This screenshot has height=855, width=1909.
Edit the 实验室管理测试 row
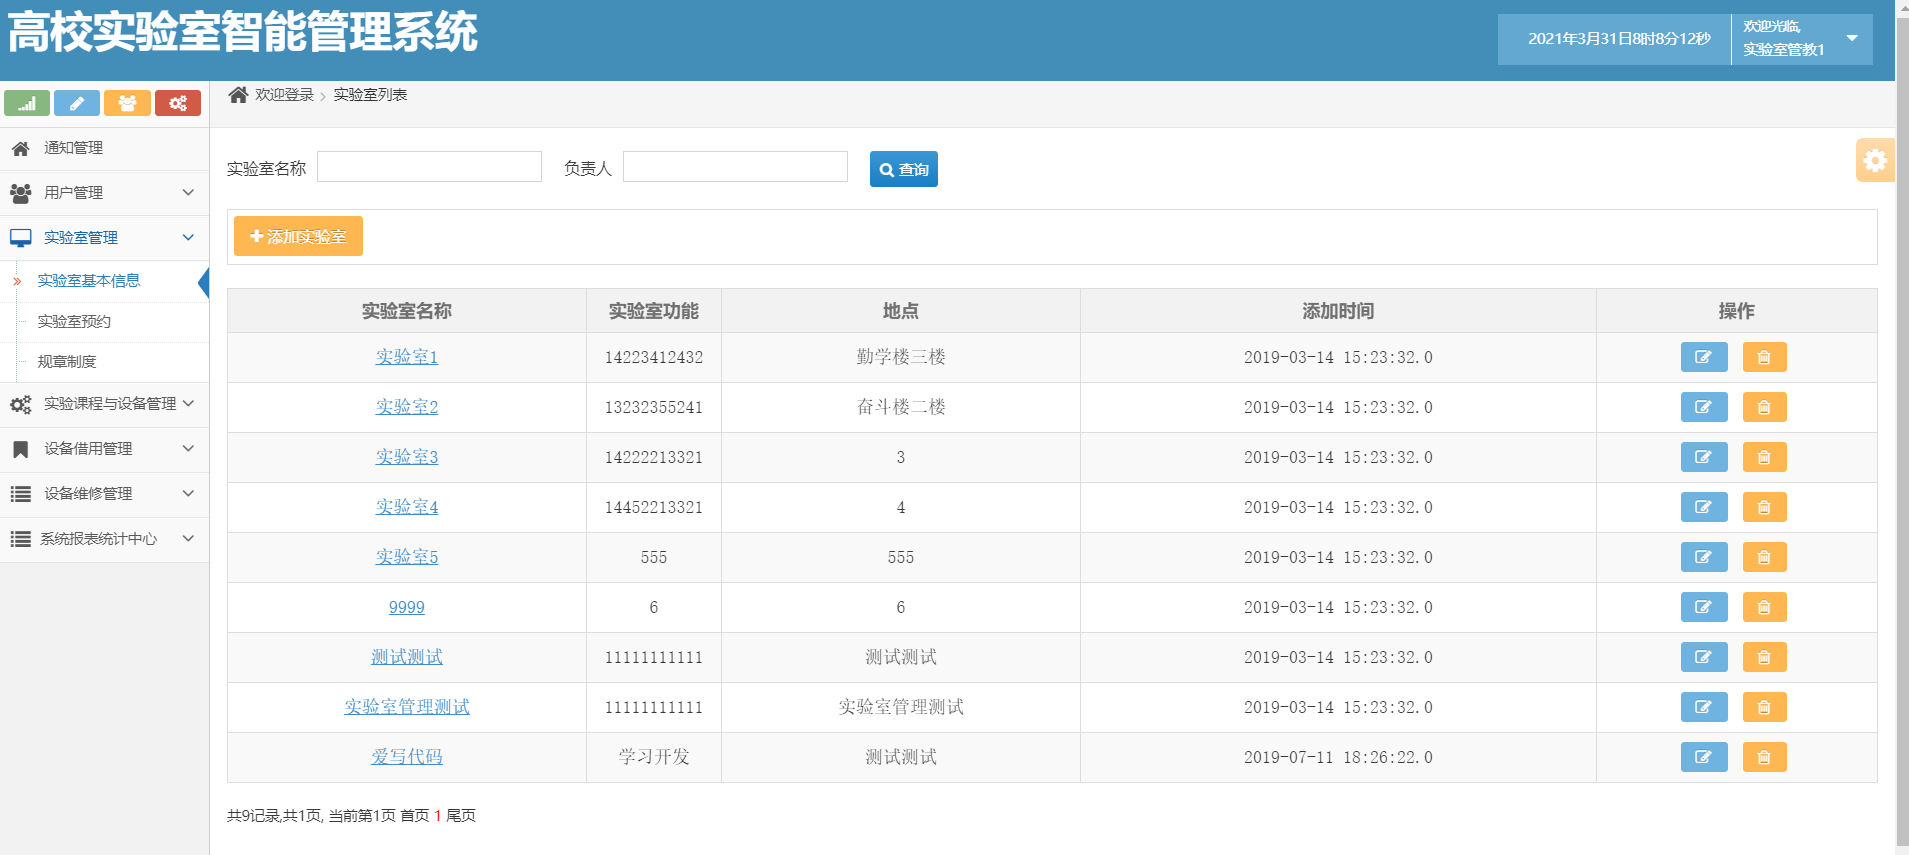tap(1704, 707)
